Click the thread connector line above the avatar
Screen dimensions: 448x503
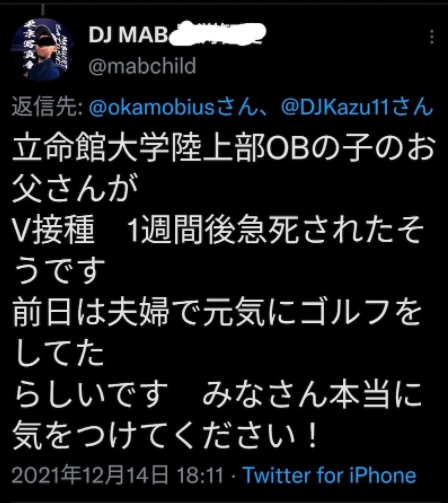(43, 9)
